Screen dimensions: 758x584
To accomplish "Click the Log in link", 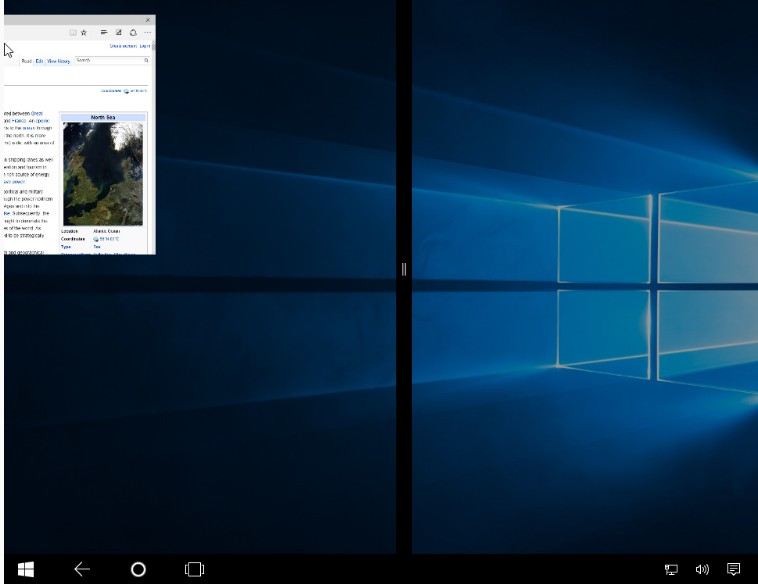I will [145, 46].
